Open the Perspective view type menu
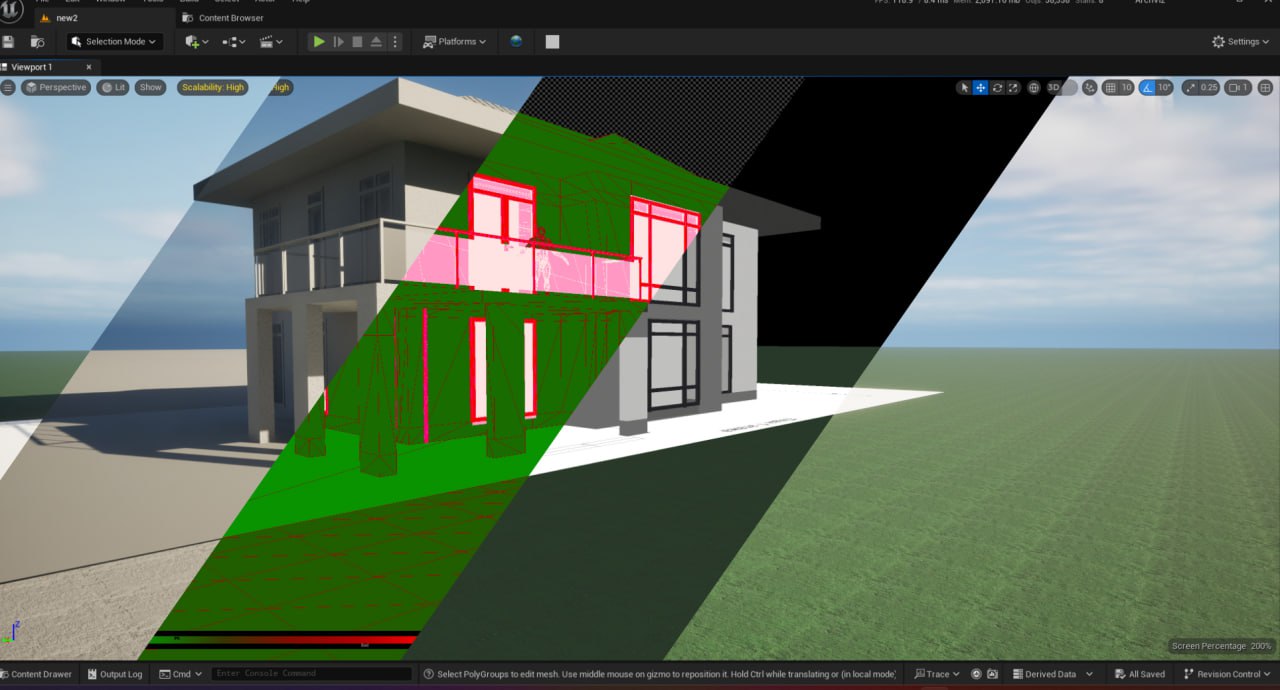 point(56,88)
